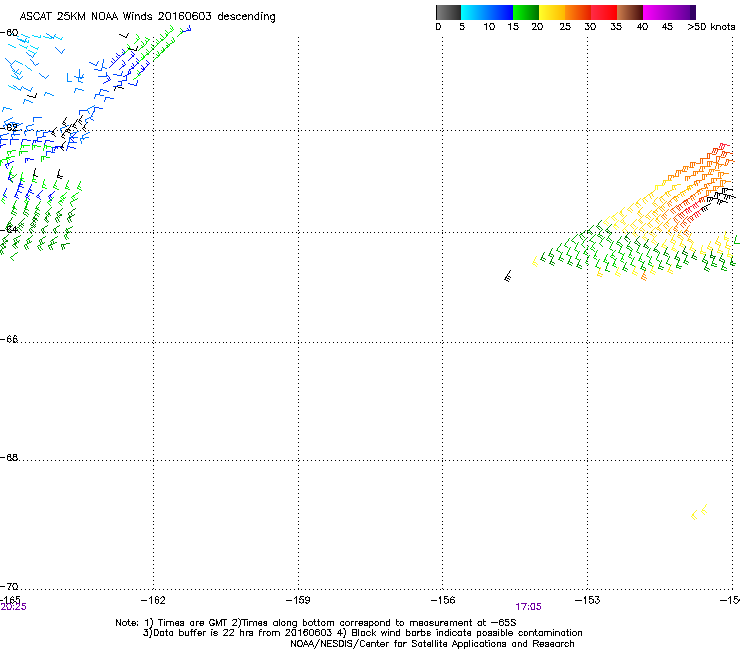Click the '10' legend scale label
Screen dimensions: 740x650
tap(489, 27)
